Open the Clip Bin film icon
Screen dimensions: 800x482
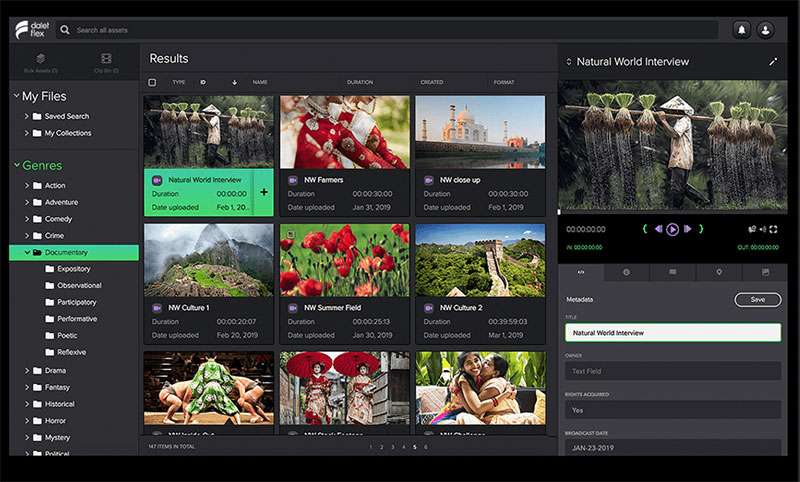(x=106, y=58)
